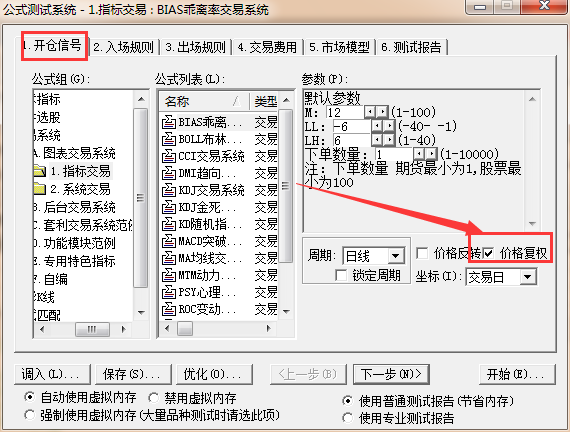Image resolution: width=570 pixels, height=432 pixels.
Task: Select F.自编 tree item
Action: 51,279
